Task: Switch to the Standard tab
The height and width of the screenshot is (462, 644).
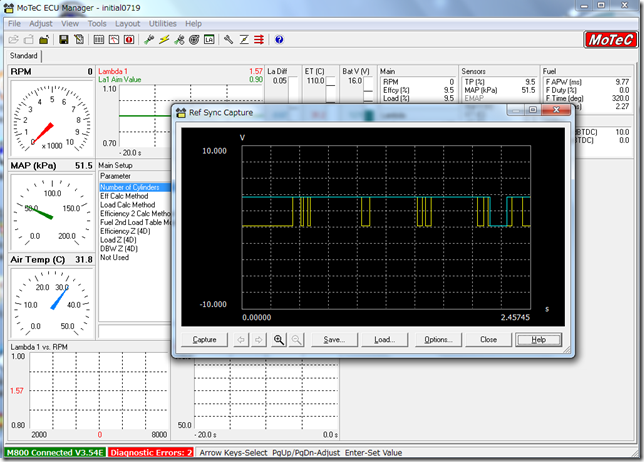Action: point(24,55)
